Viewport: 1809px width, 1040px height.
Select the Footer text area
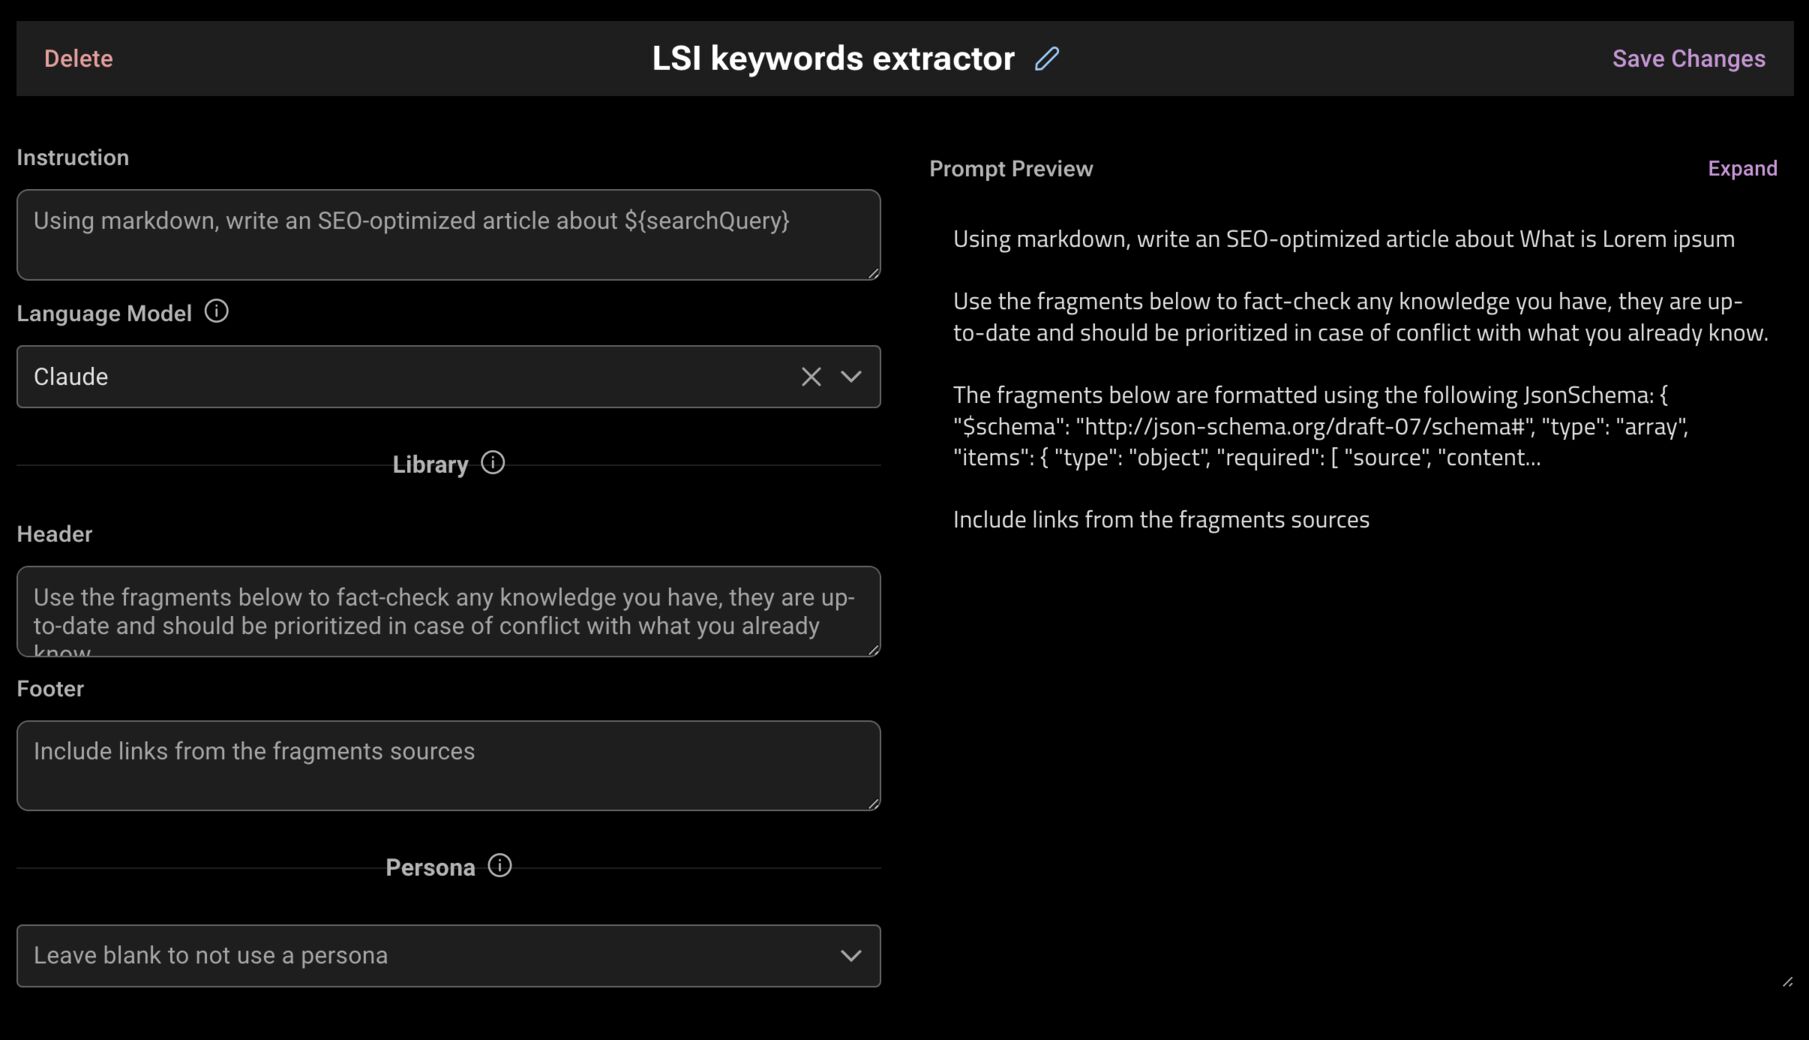(448, 765)
